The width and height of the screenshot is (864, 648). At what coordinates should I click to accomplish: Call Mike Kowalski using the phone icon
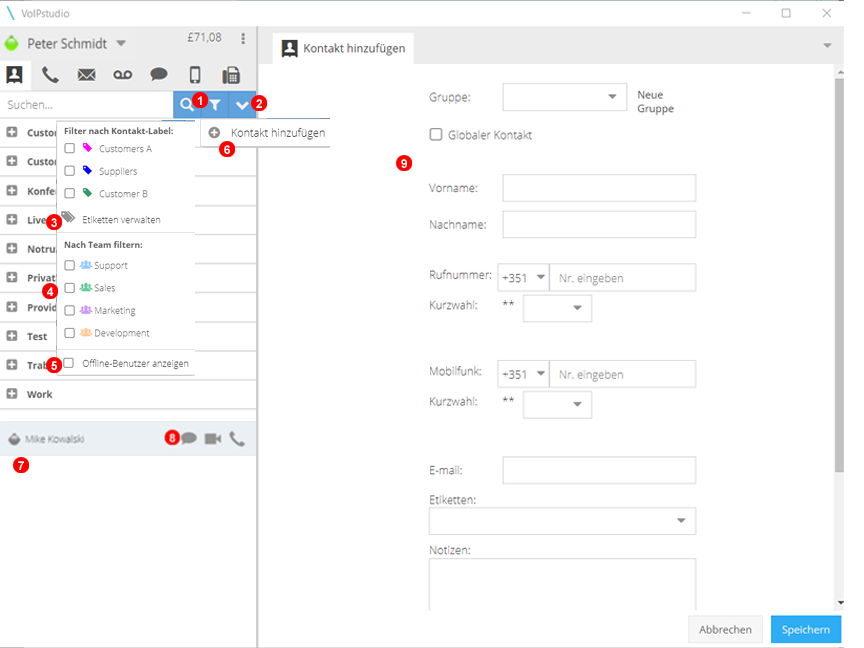point(237,438)
